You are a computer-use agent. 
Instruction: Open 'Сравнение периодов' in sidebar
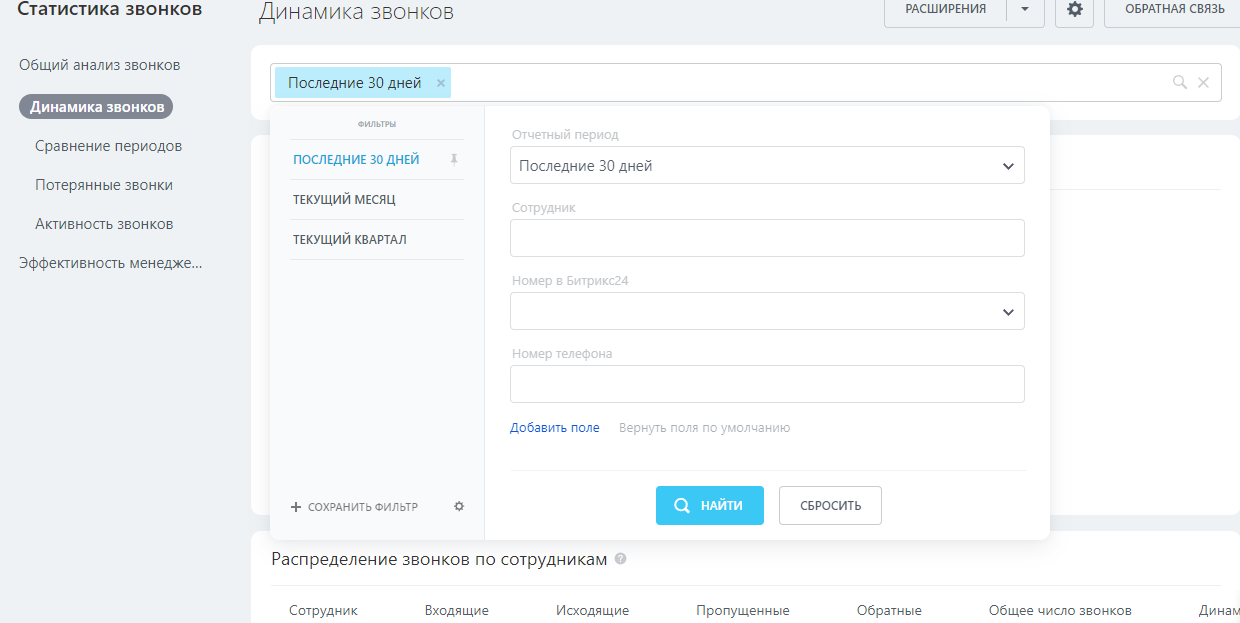108,146
